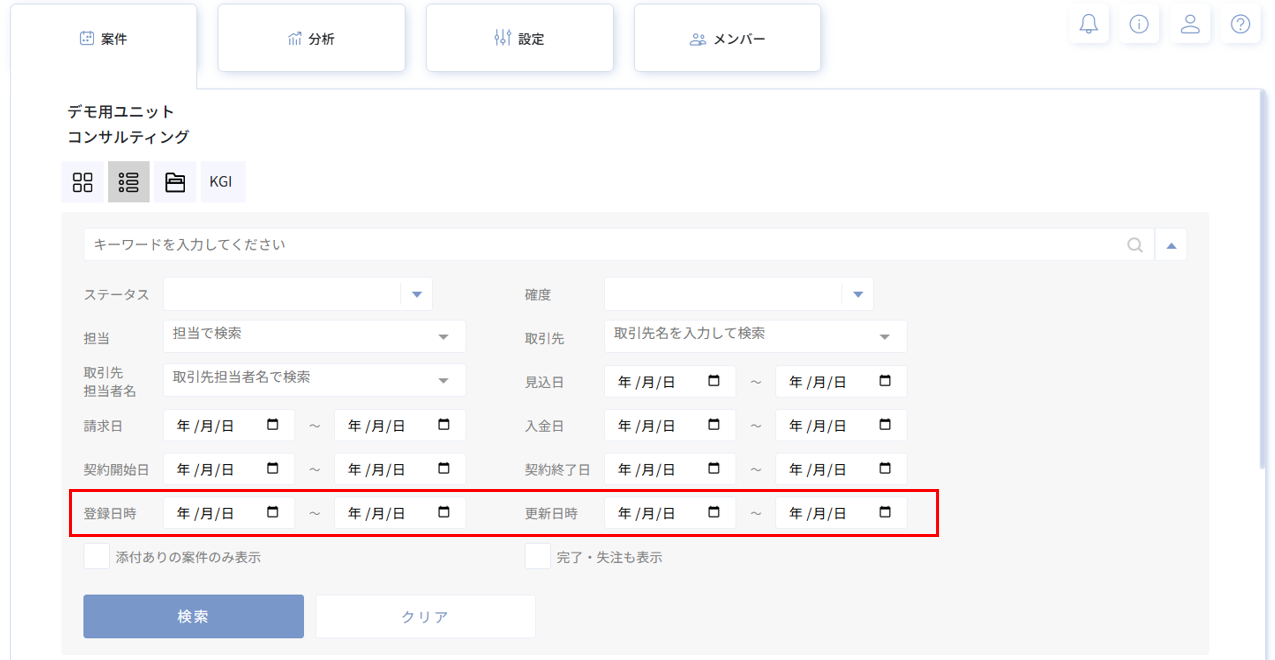
Task: Expand the 確度 dropdown
Action: tap(858, 294)
